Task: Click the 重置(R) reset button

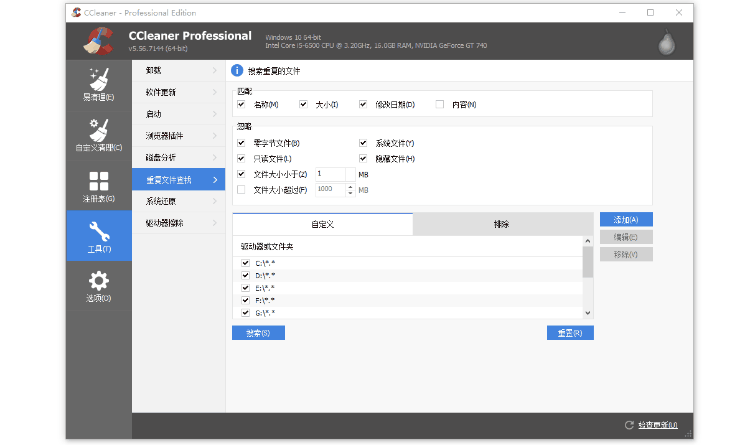Action: click(570, 333)
